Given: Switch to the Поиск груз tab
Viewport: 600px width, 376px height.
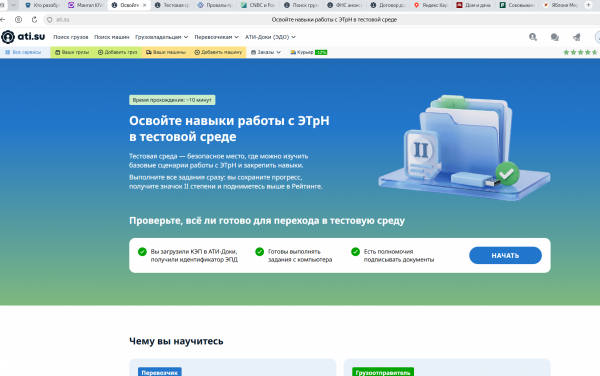Looking at the screenshot, I should [x=302, y=5].
